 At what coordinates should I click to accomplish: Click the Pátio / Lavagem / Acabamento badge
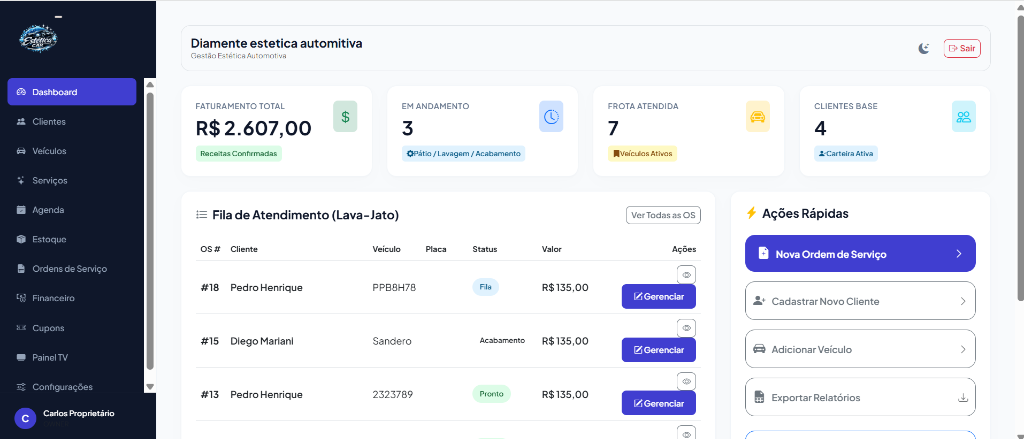(464, 154)
